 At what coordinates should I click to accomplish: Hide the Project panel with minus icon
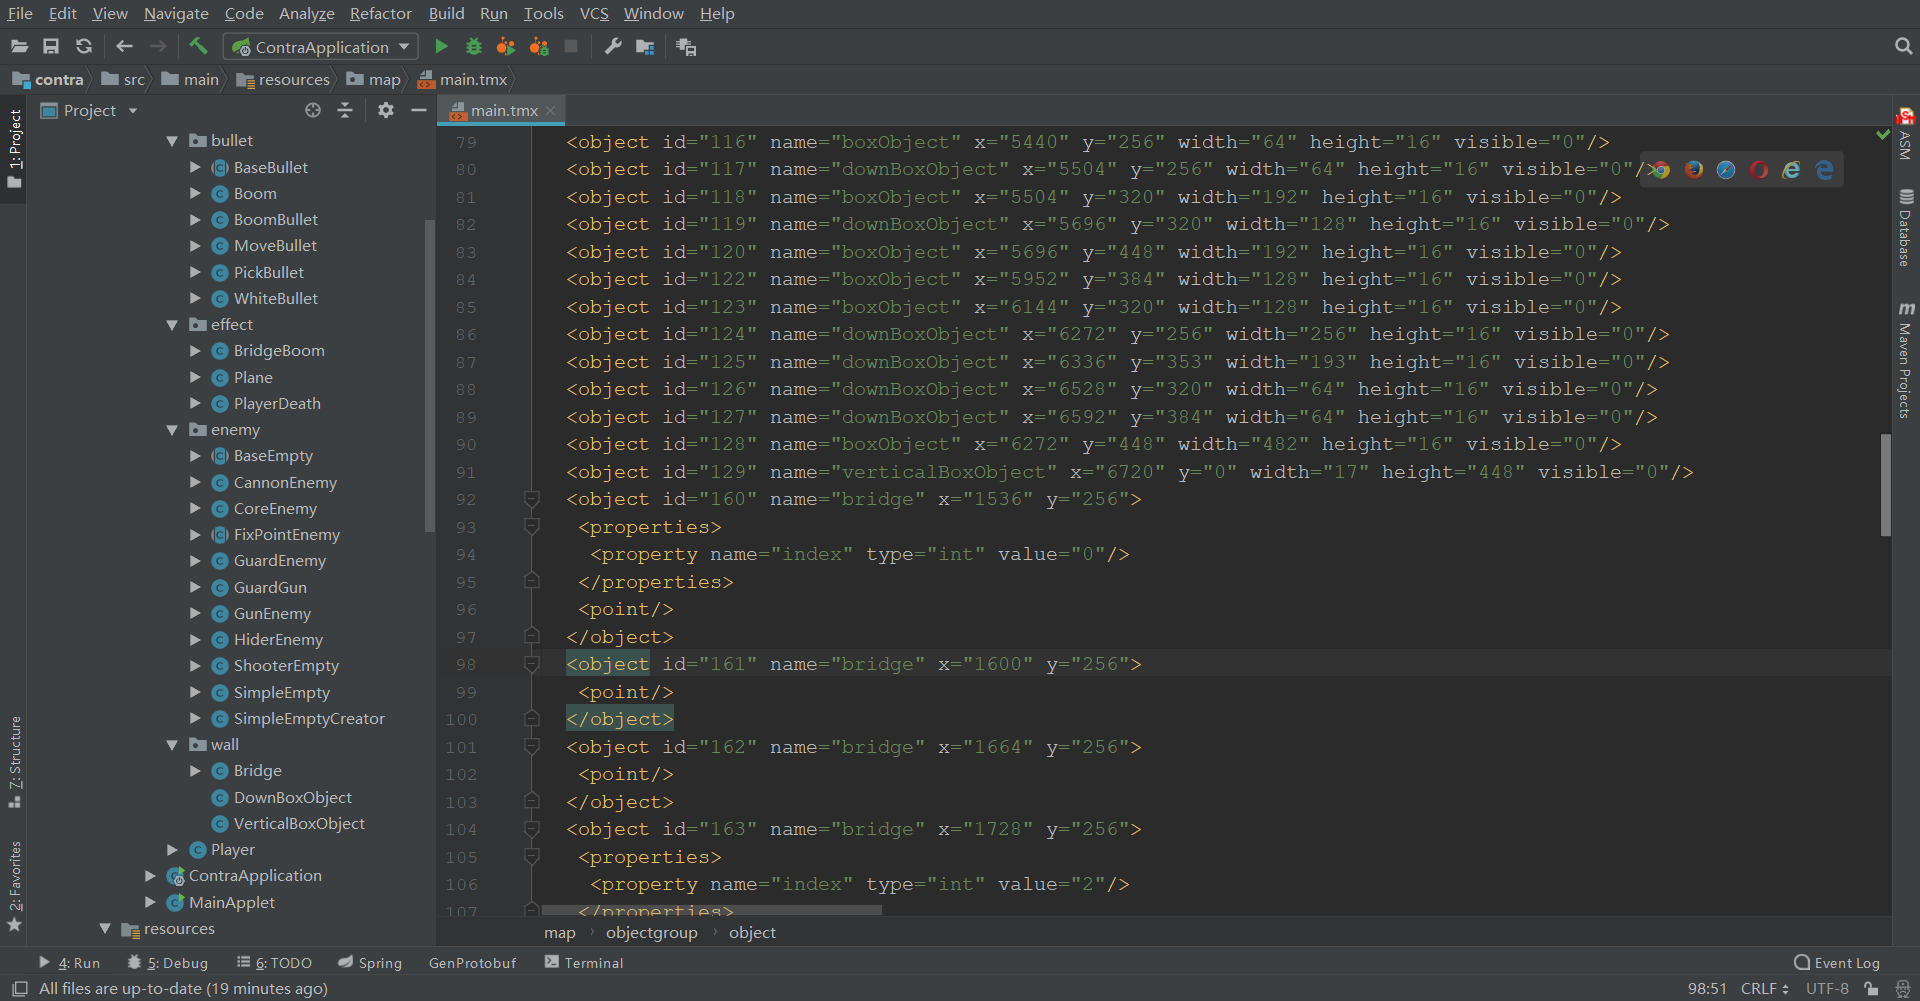pos(419,110)
